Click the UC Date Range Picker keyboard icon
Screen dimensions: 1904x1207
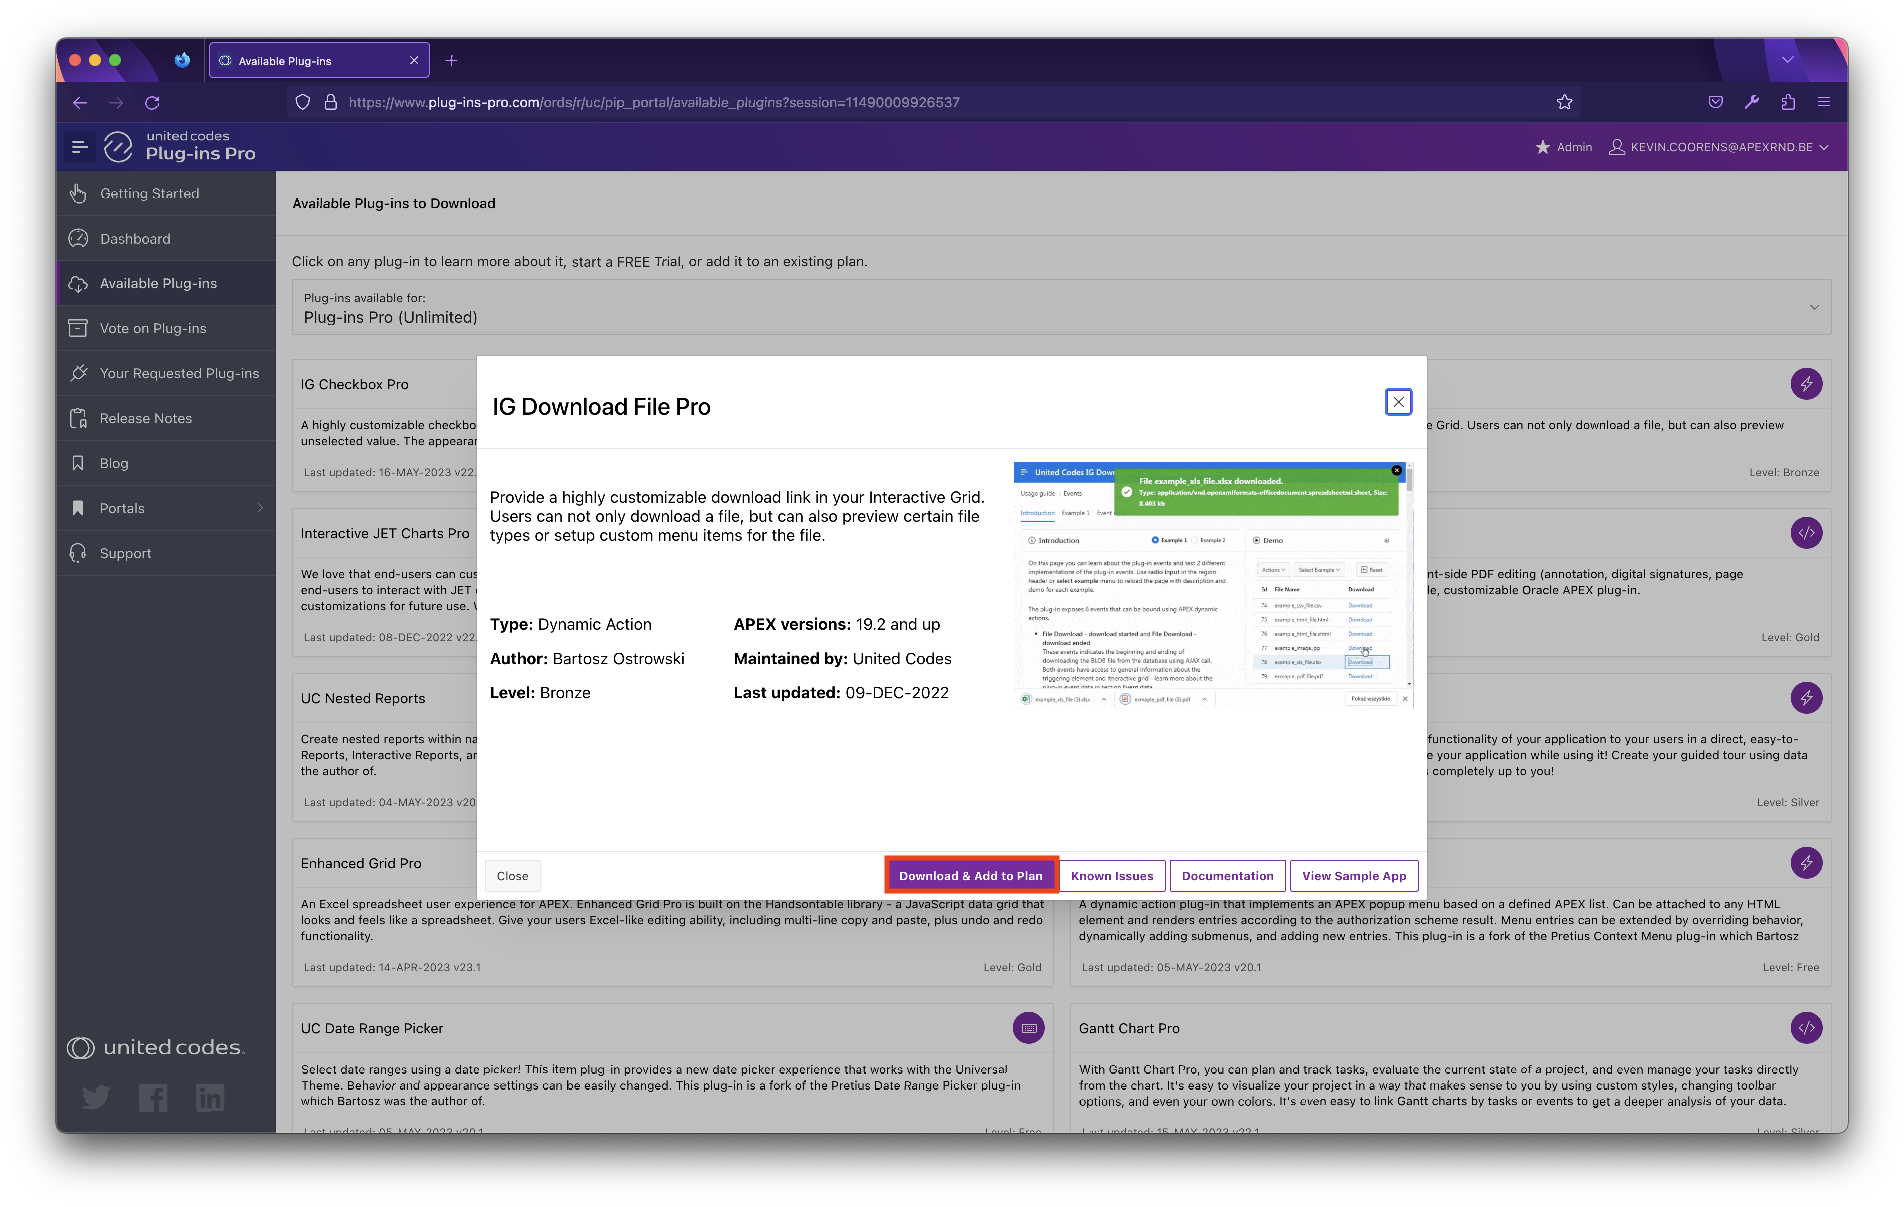1028,1028
